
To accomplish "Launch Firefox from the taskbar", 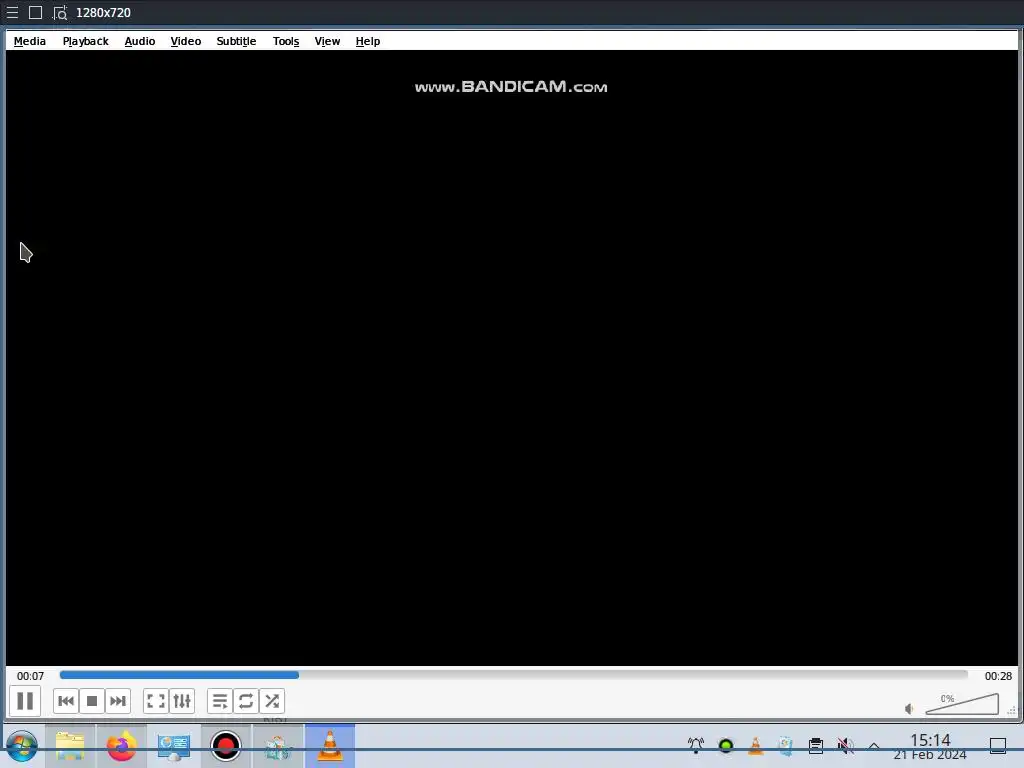I will [121, 746].
